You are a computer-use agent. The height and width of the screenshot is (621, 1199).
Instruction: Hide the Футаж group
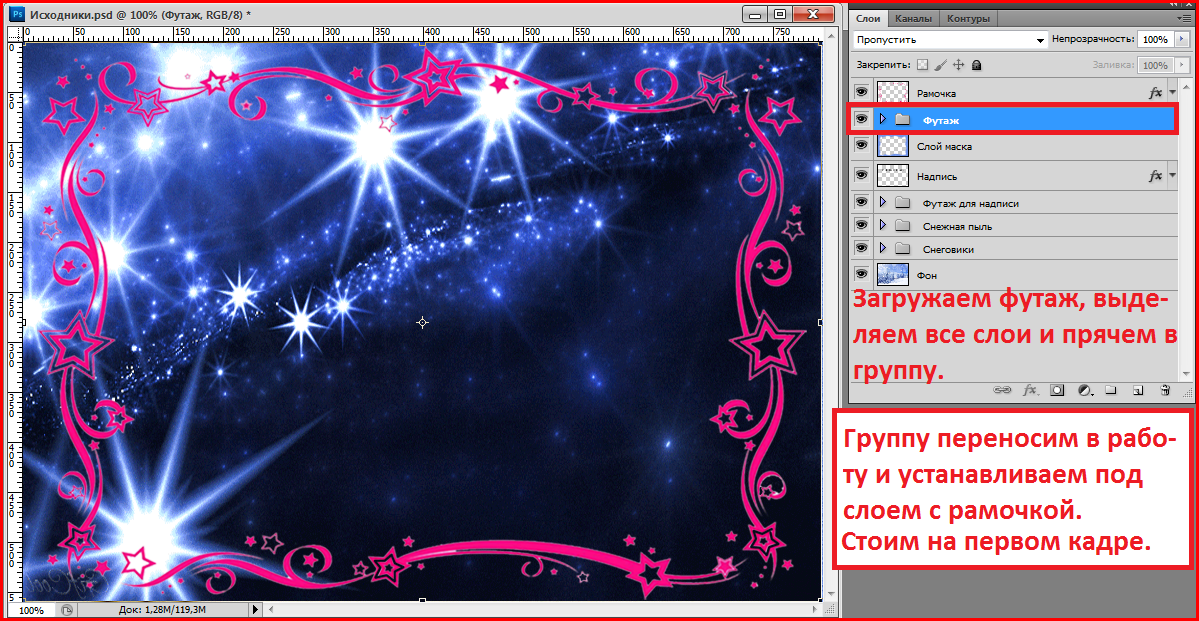pyautogui.click(x=862, y=119)
